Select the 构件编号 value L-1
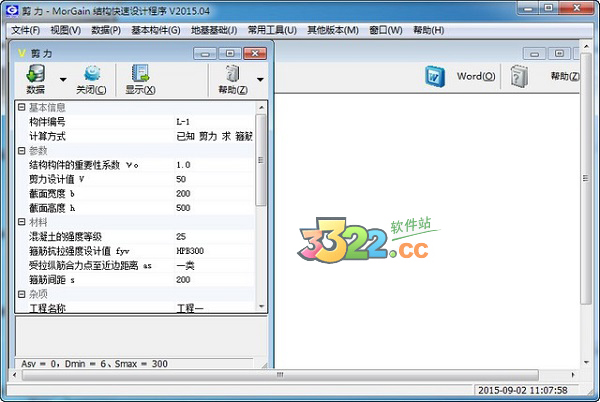600x402 pixels. [x=214, y=122]
